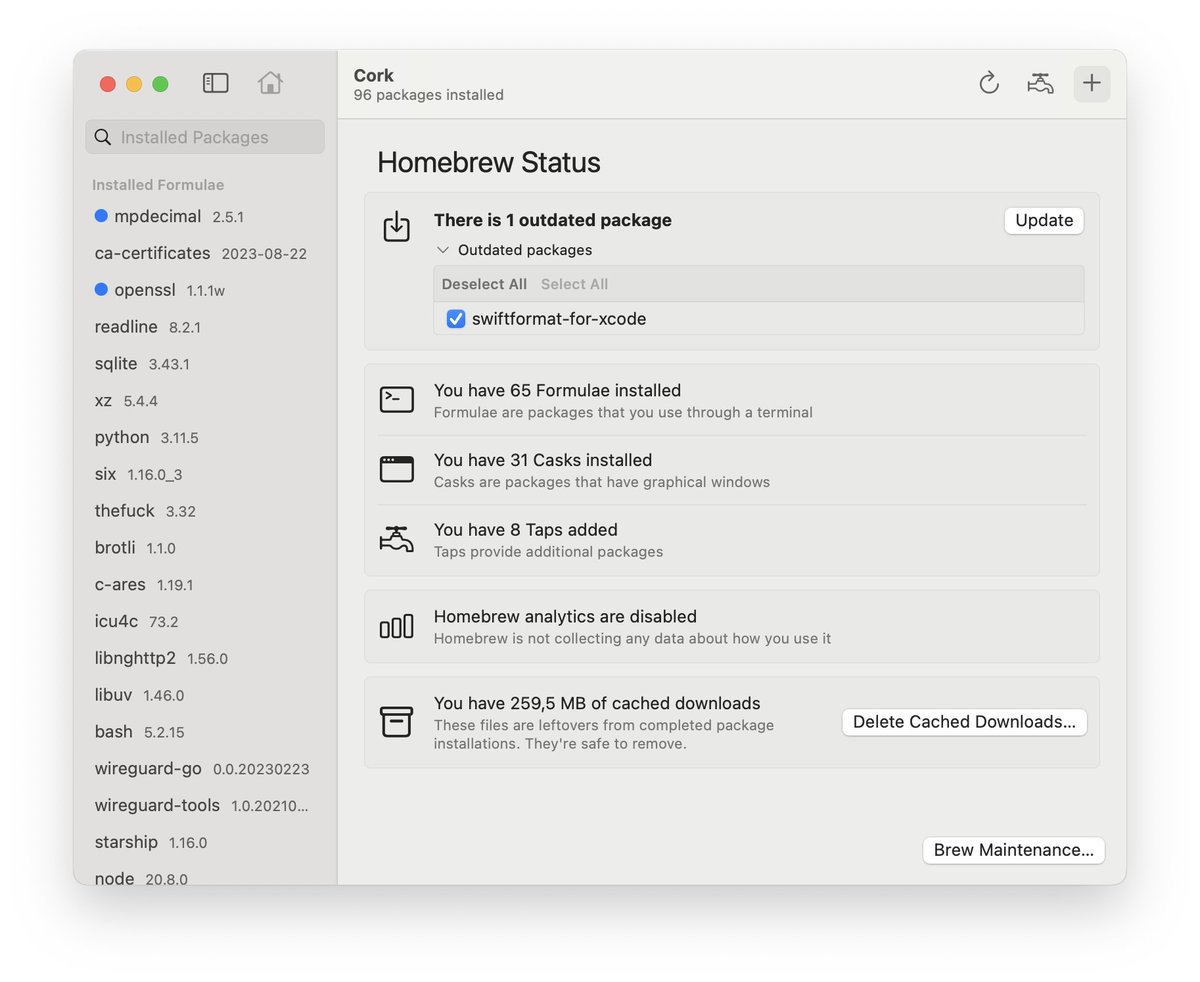
Task: Collapse the Outdated packages disclosure
Action: (x=443, y=250)
